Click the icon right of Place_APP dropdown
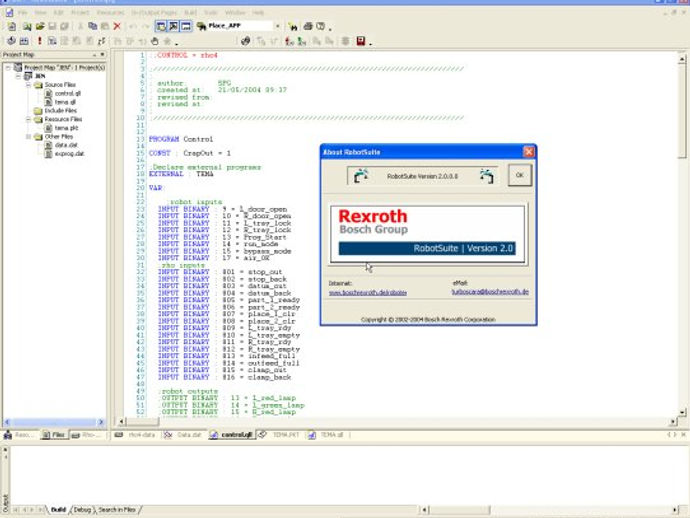The height and width of the screenshot is (518, 690). (x=293, y=26)
